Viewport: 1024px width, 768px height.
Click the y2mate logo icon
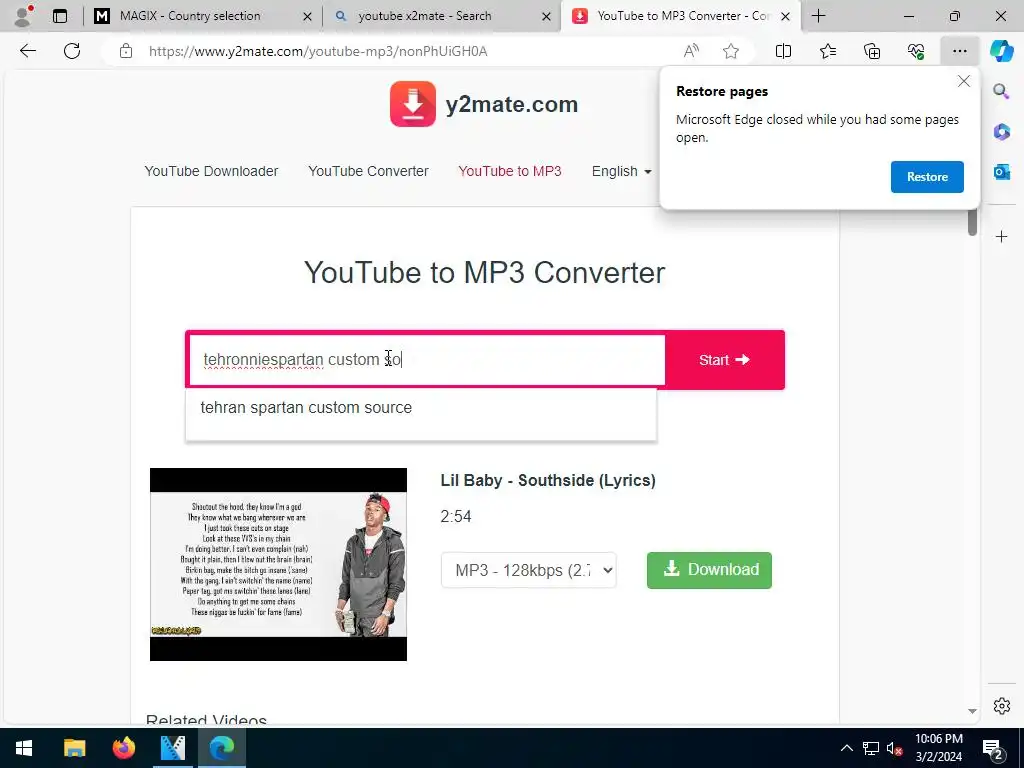[x=413, y=104]
